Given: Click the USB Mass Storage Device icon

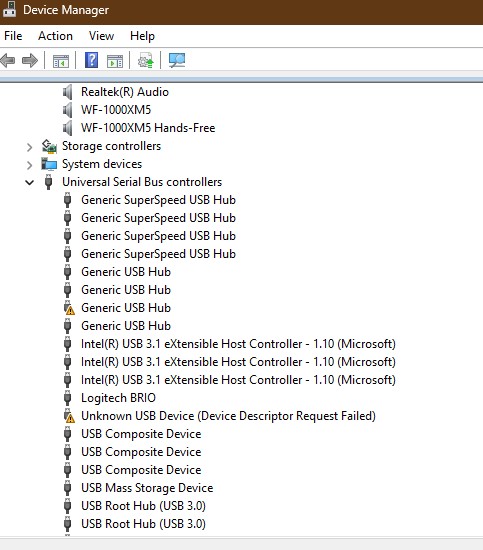Looking at the screenshot, I should [68, 488].
